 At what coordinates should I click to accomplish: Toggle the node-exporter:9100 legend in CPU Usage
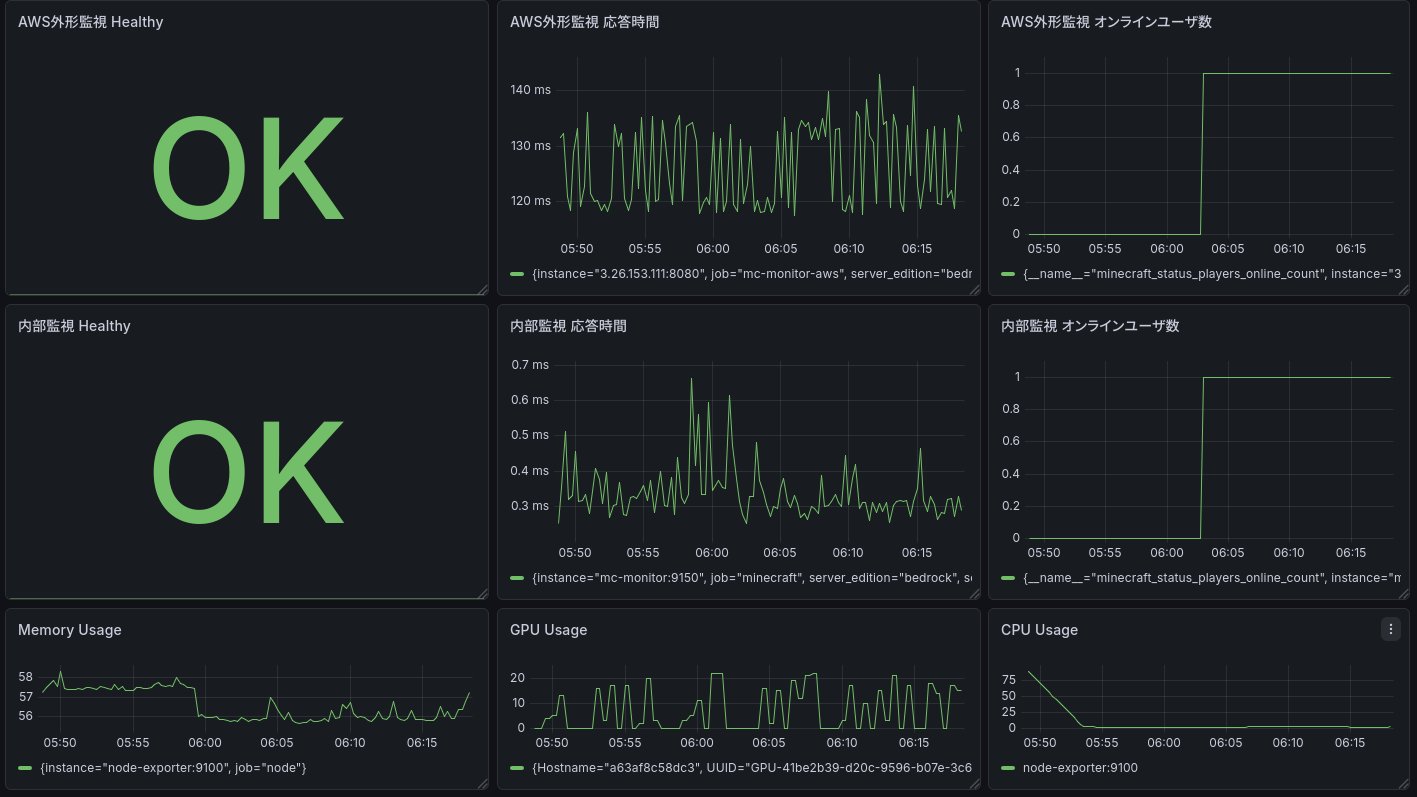point(1080,767)
